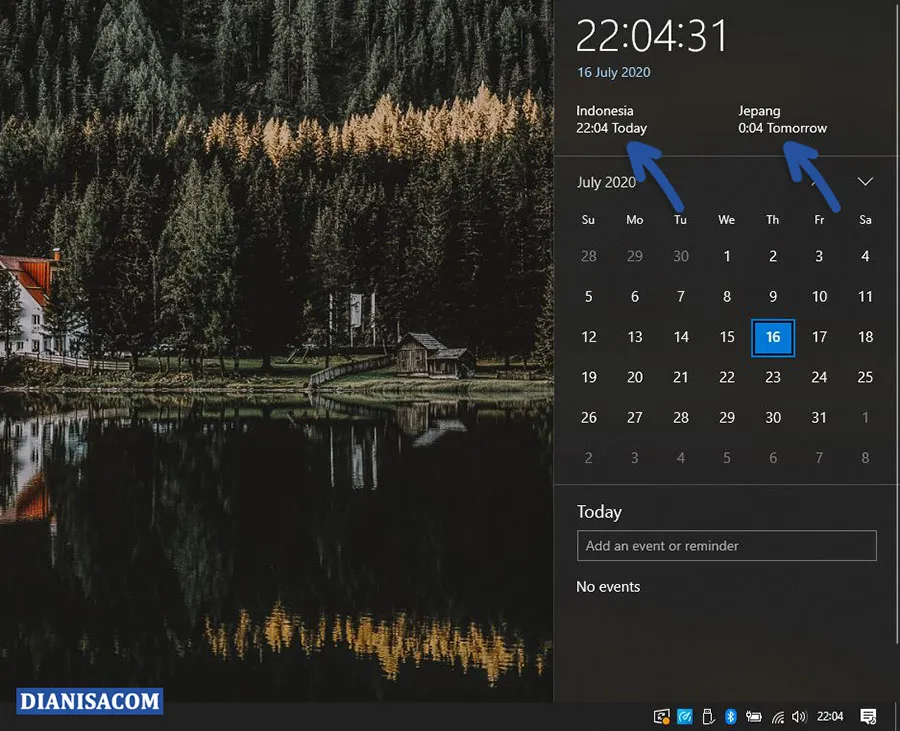The height and width of the screenshot is (731, 900).
Task: Select July 1 in the calendar
Action: [x=727, y=256]
